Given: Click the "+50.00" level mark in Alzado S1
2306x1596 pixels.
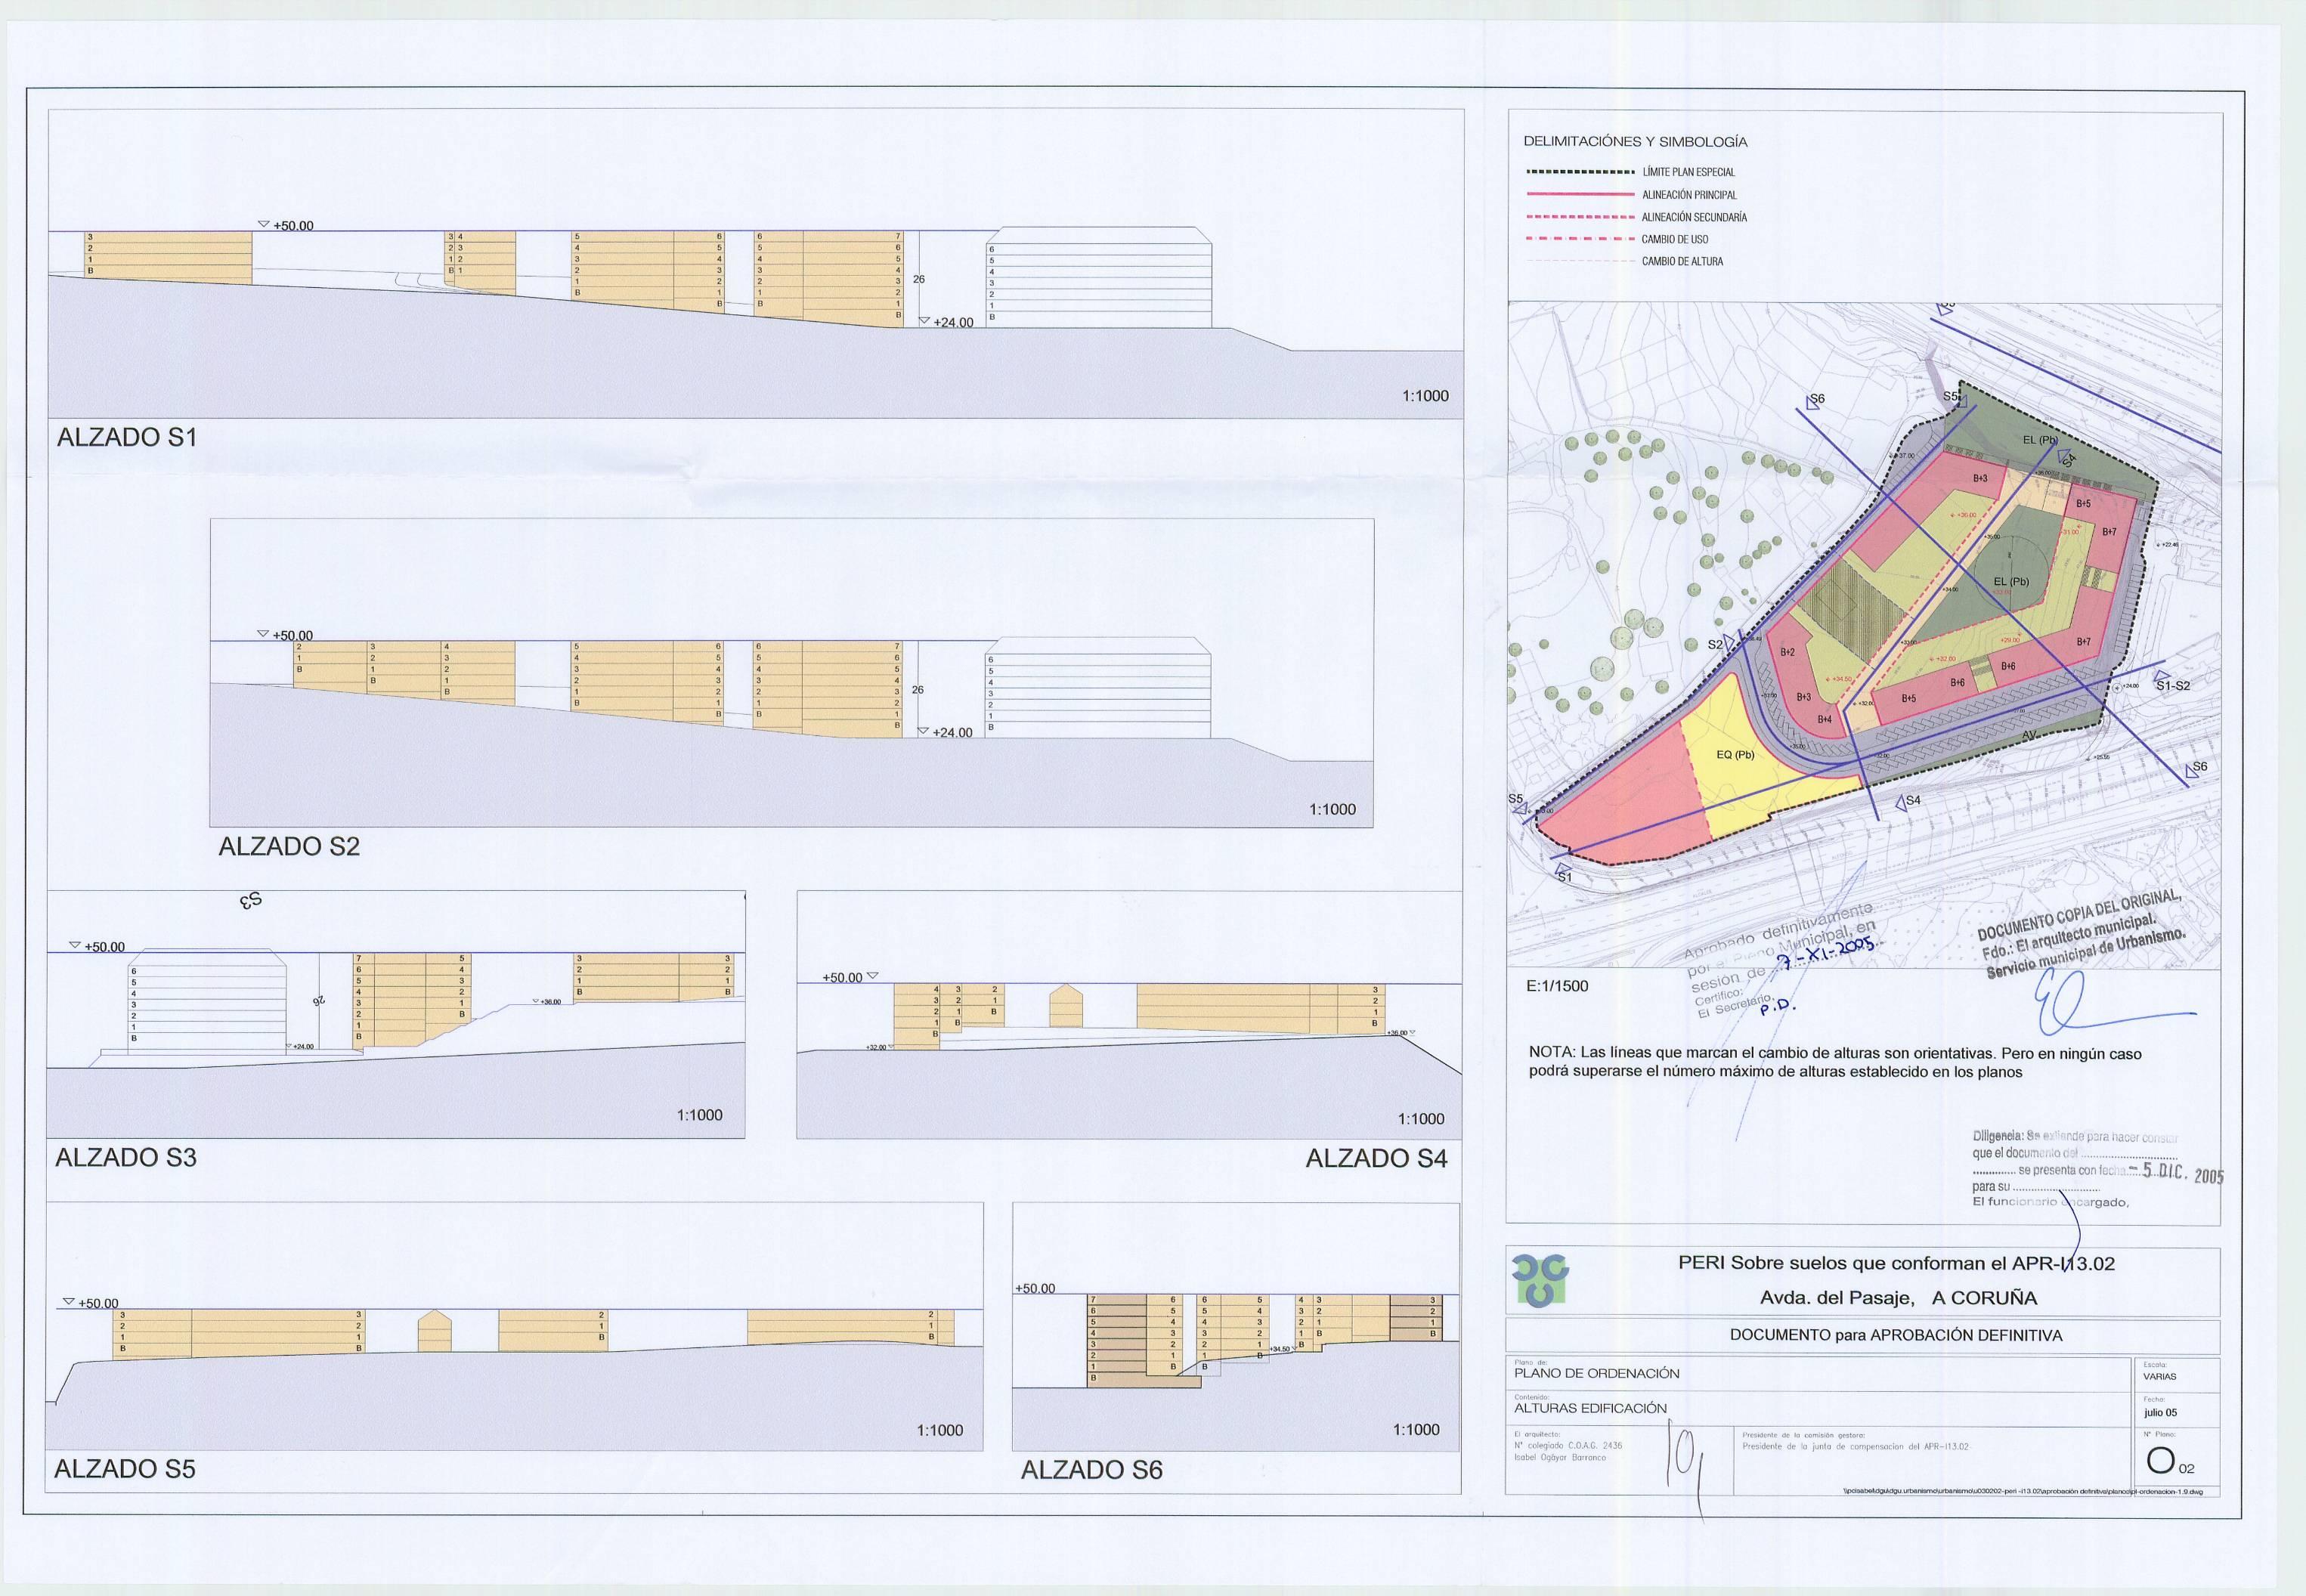Looking at the screenshot, I should coord(285,226).
